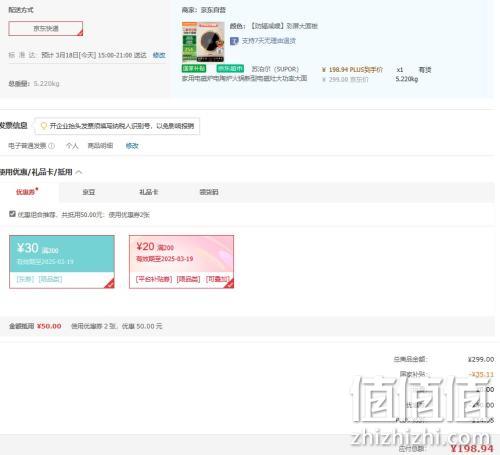
Task: Collapse the 使用优惠/礼品卡/抵用 section
Action: pyautogui.click(x=79, y=172)
